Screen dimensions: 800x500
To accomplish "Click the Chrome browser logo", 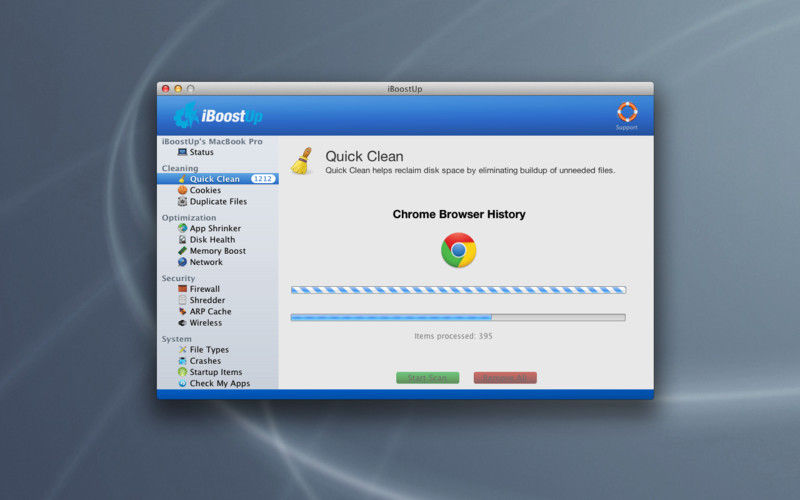I will click(459, 250).
